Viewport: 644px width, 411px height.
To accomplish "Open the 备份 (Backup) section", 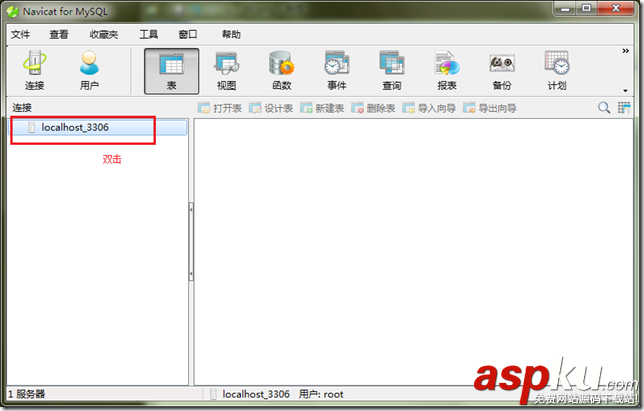I will pyautogui.click(x=501, y=71).
